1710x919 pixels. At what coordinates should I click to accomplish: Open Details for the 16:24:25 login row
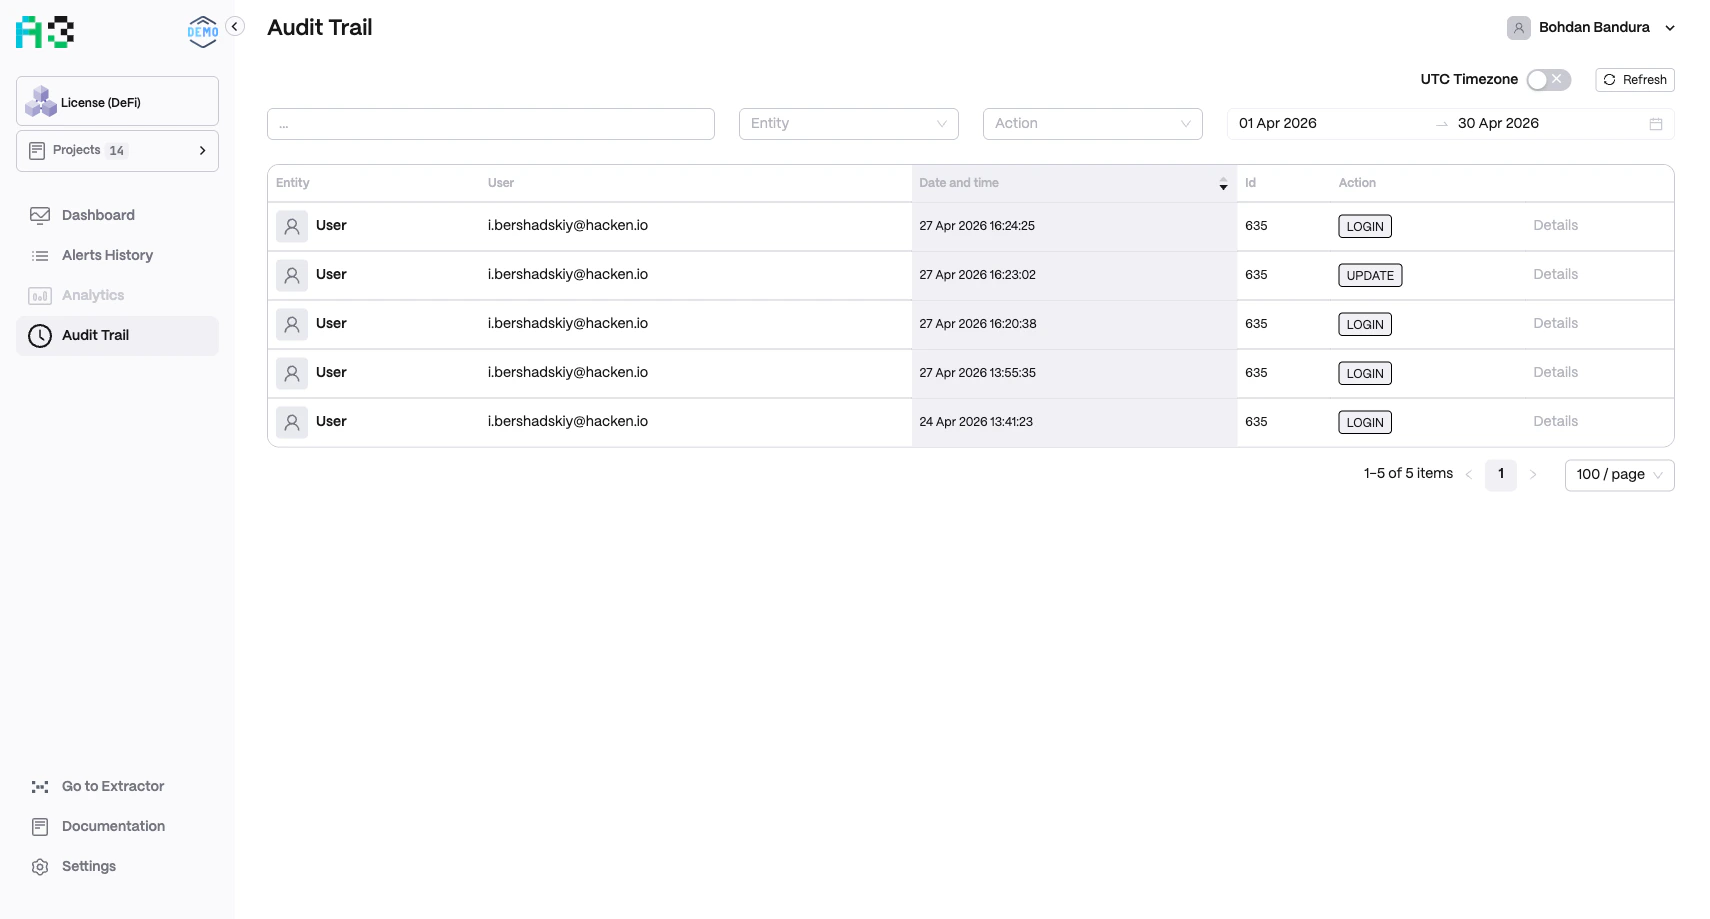pyautogui.click(x=1555, y=226)
